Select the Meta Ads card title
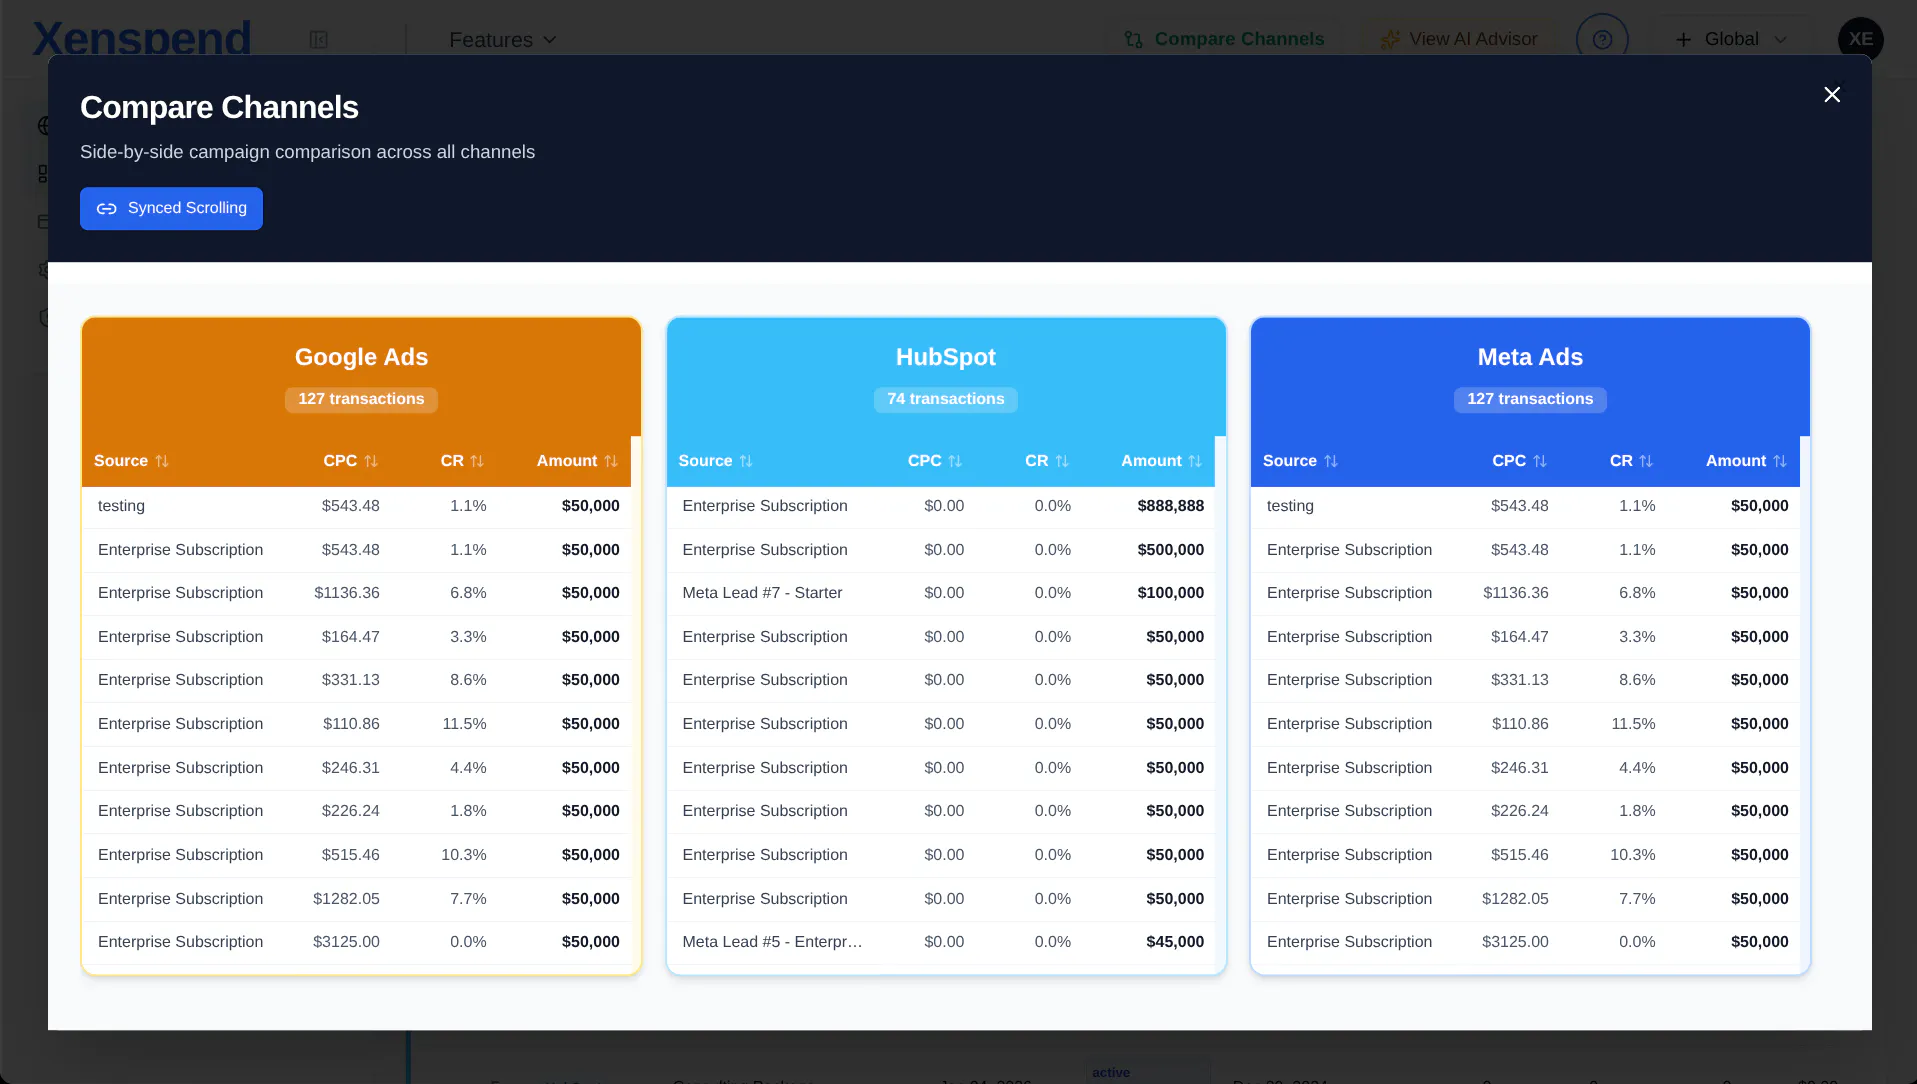 pyautogui.click(x=1530, y=357)
